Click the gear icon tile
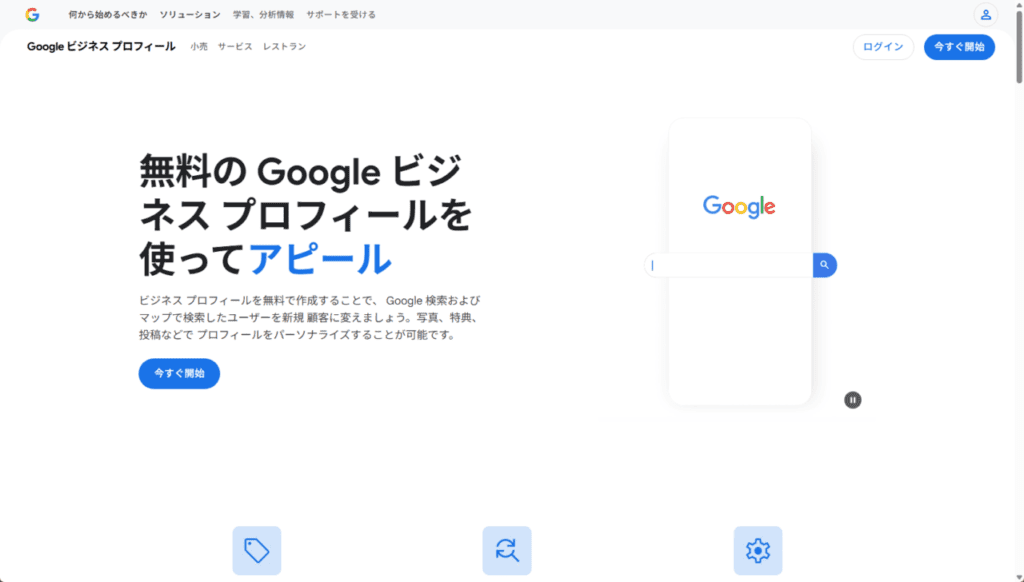The image size is (1024, 582). point(758,550)
